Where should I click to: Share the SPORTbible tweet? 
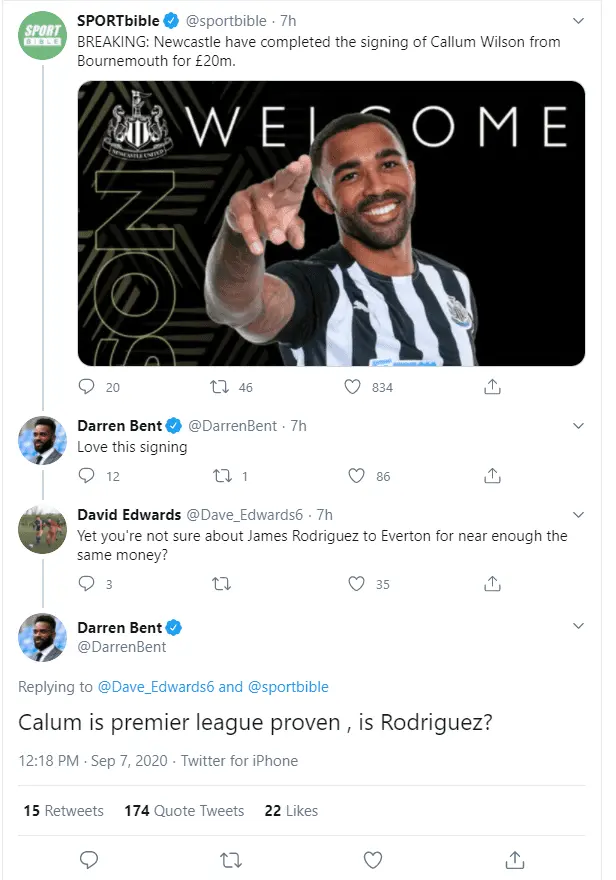(x=492, y=387)
